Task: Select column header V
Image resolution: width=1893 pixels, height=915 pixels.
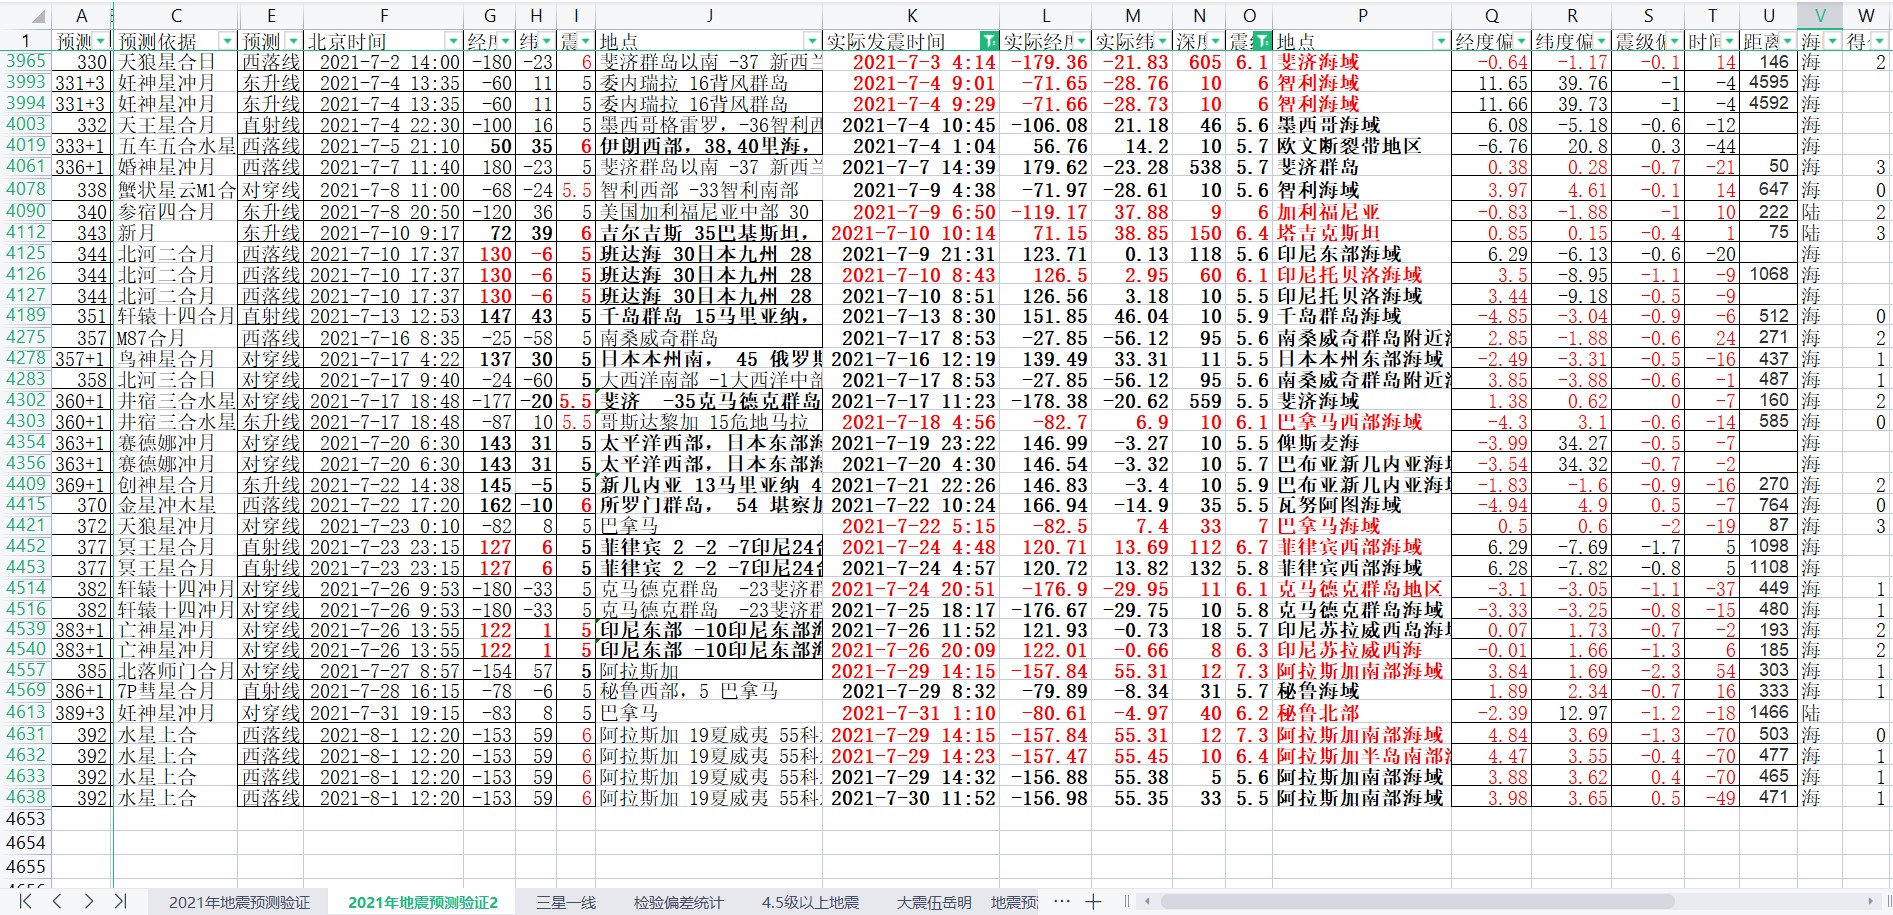Action: pos(1820,15)
